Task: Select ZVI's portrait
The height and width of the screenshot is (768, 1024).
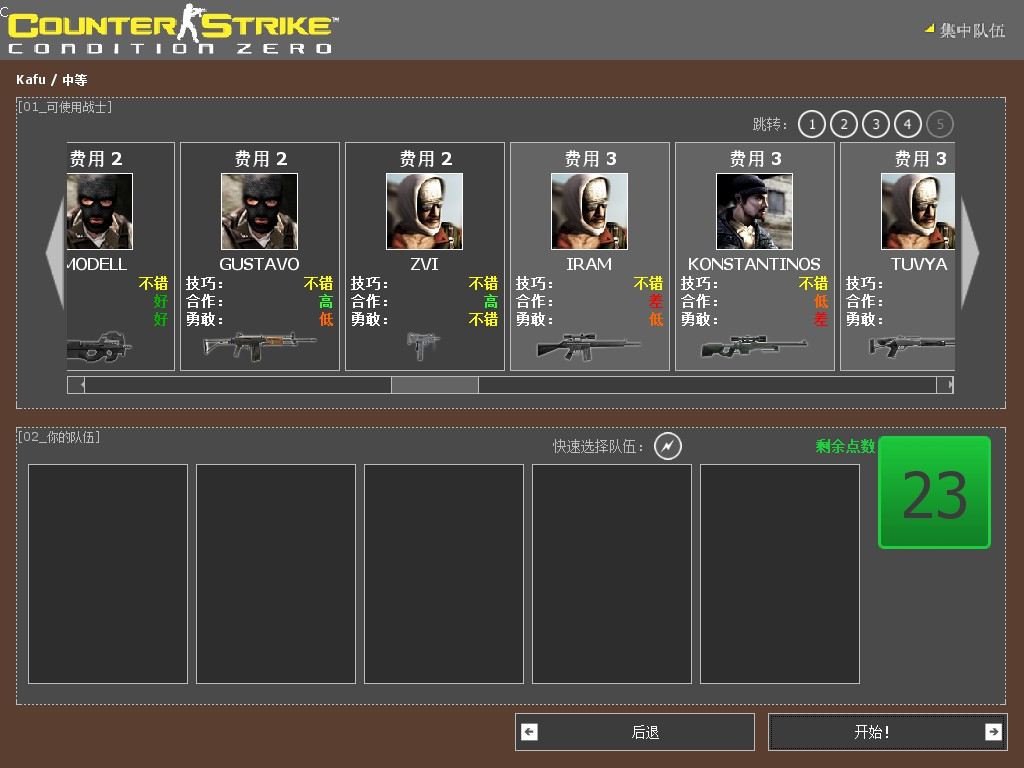Action: tap(424, 212)
